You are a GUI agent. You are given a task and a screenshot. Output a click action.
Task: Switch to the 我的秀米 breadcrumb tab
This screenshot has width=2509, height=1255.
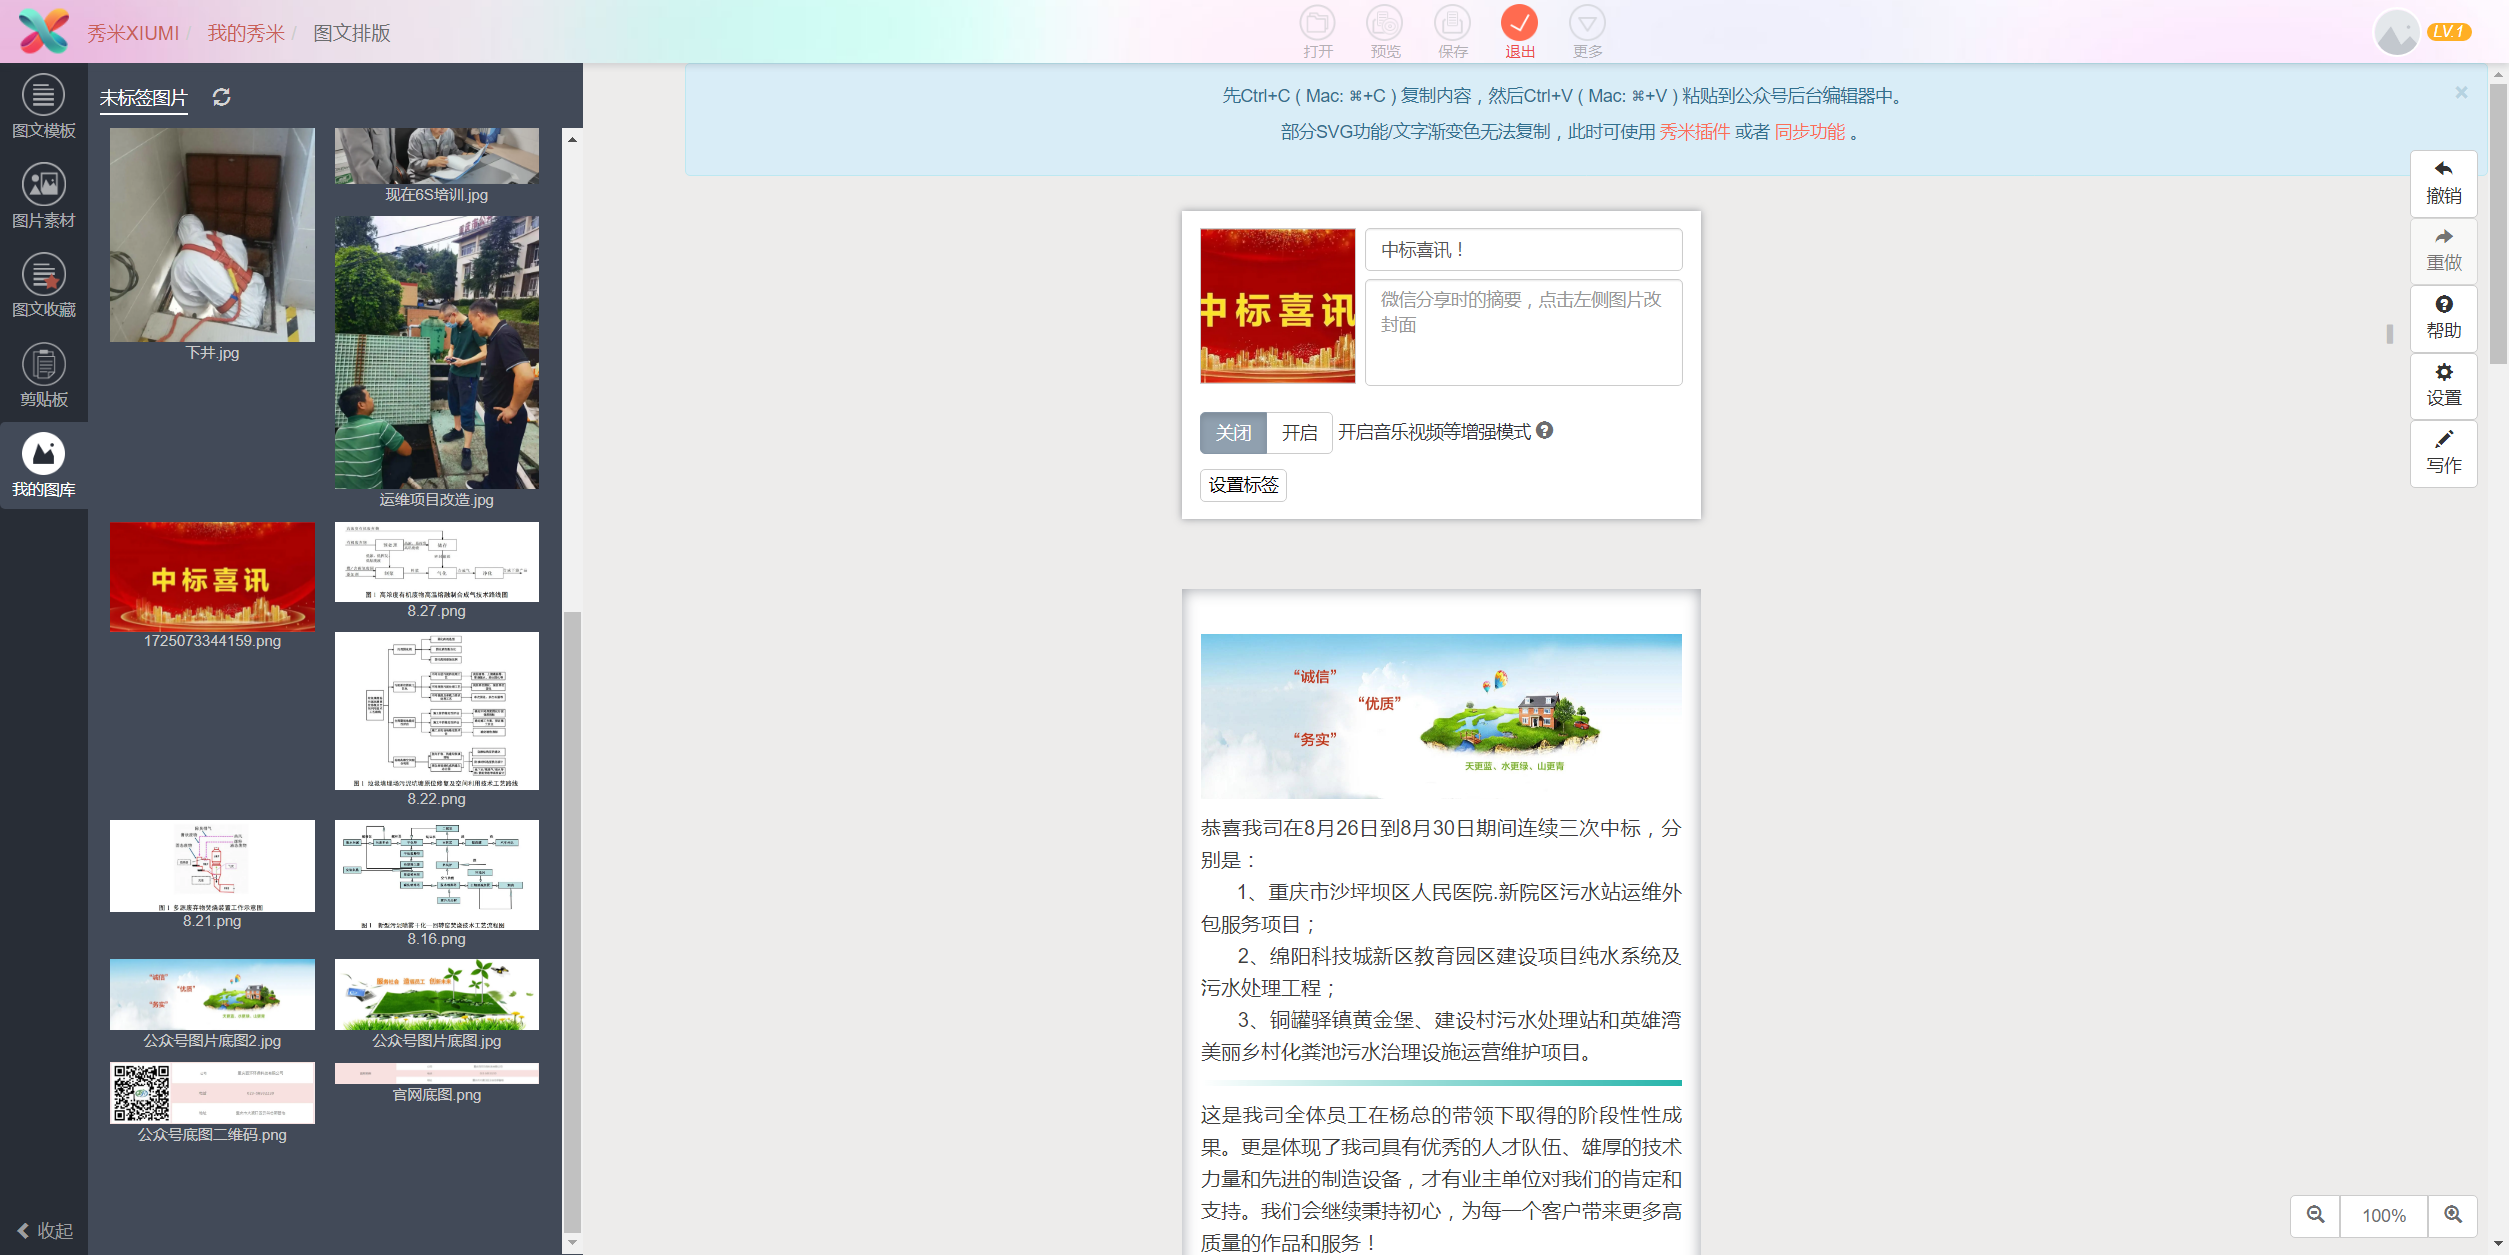click(246, 32)
